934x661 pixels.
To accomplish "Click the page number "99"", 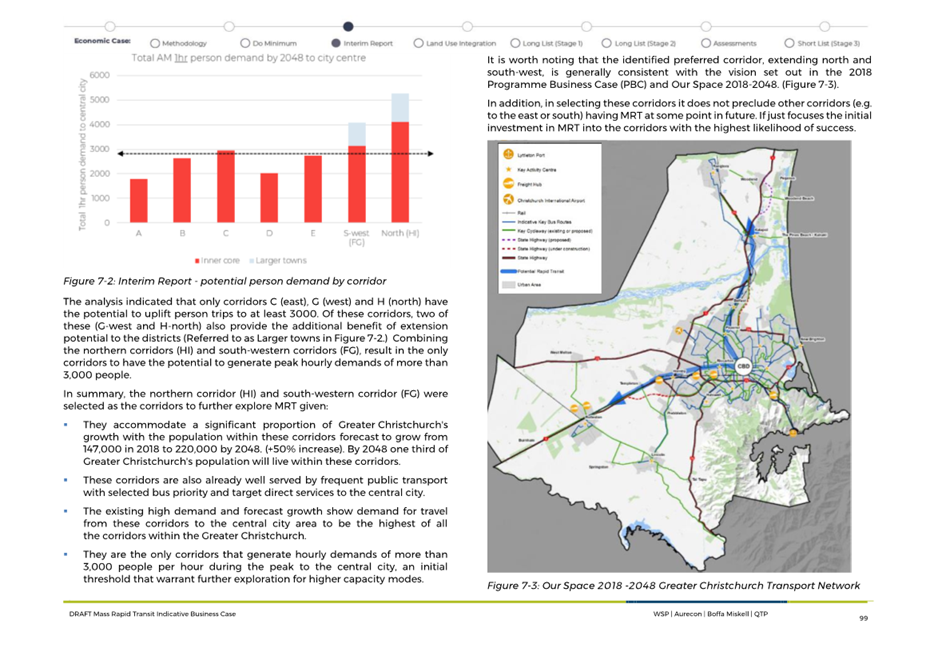I will [x=864, y=618].
